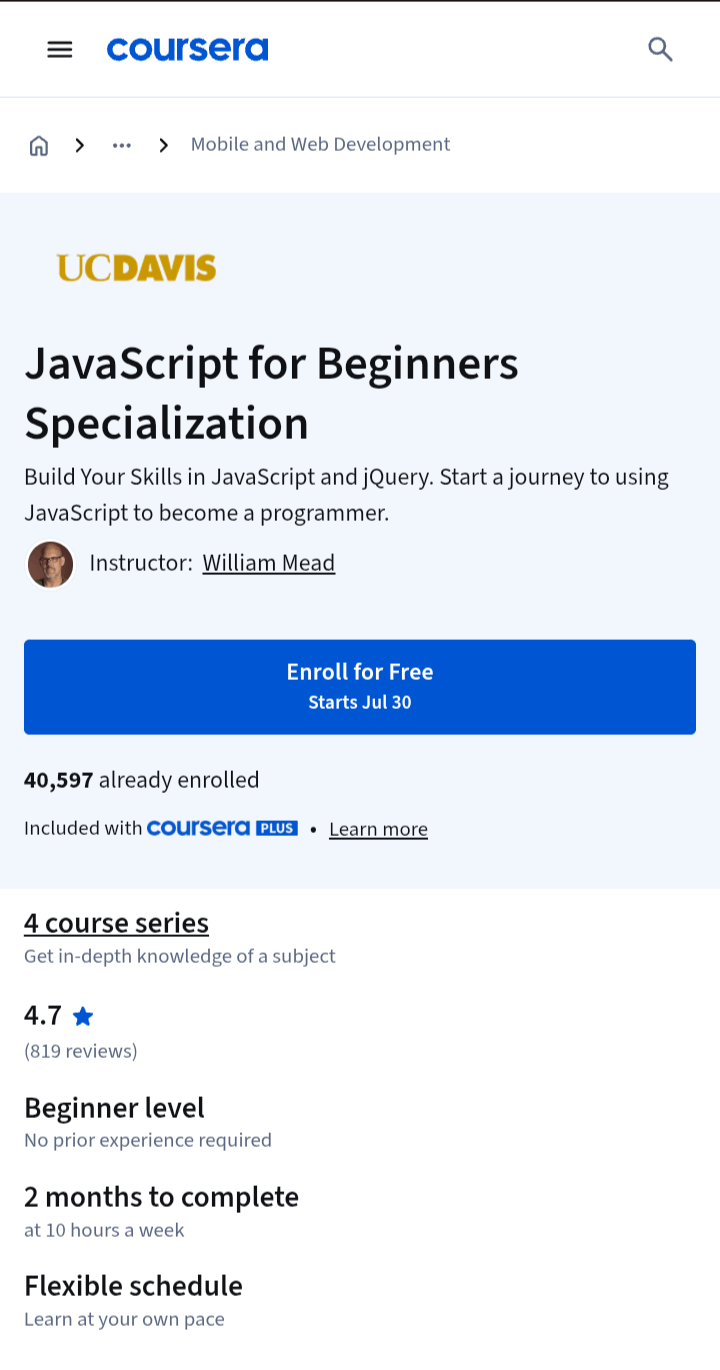The width and height of the screenshot is (720, 1370).
Task: Expand the collapsed breadcrumb ellipsis
Action: (122, 145)
